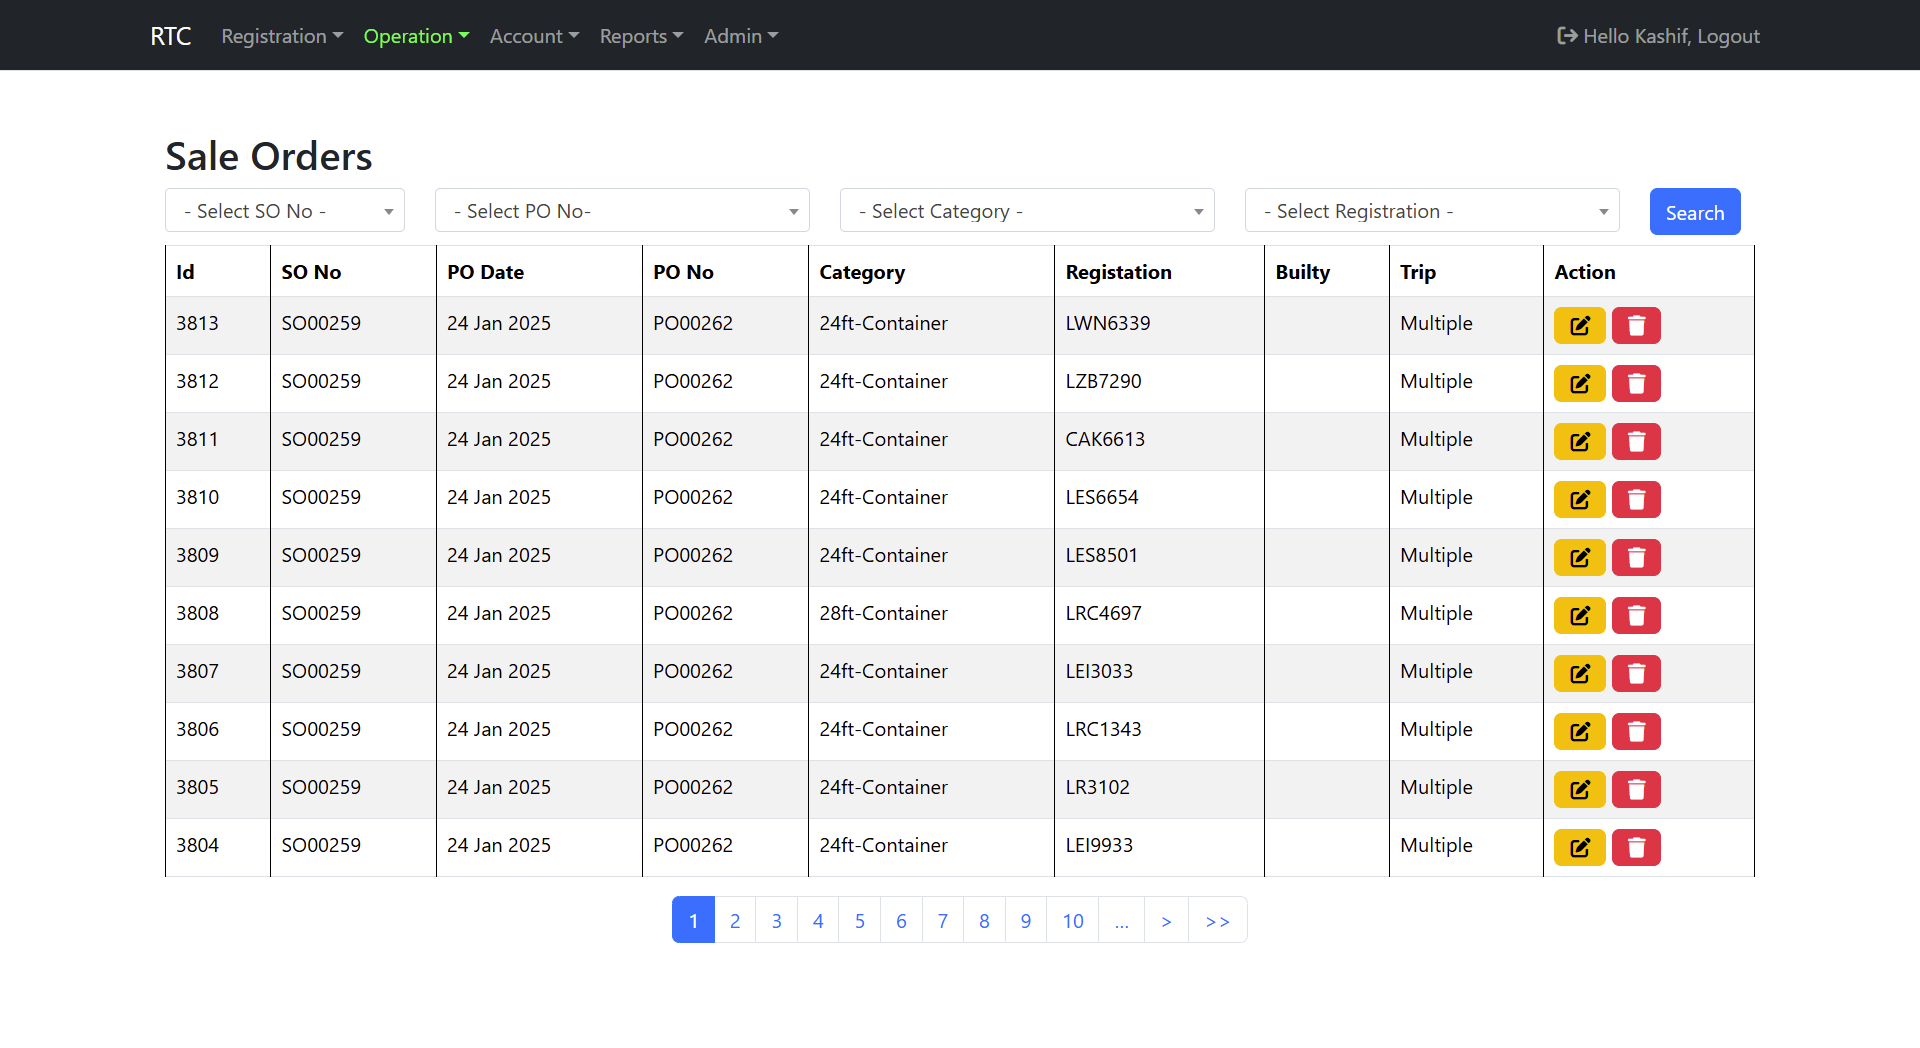Delete the order with registration LEI3033
The image size is (1920, 1048).
click(1636, 673)
